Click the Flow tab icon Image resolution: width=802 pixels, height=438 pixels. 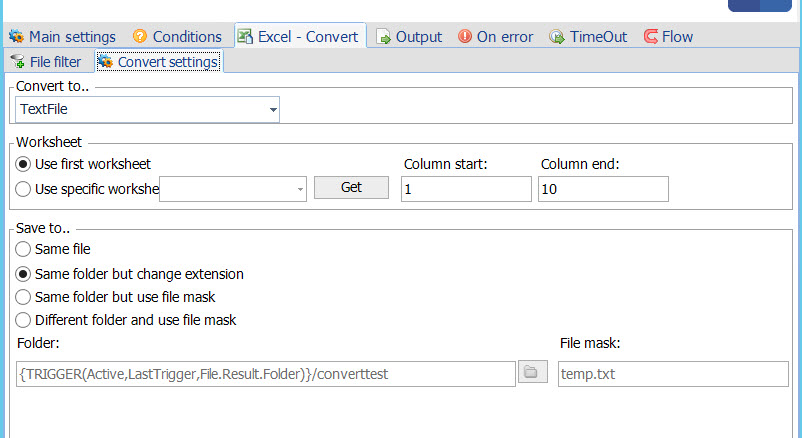pyautogui.click(x=651, y=37)
